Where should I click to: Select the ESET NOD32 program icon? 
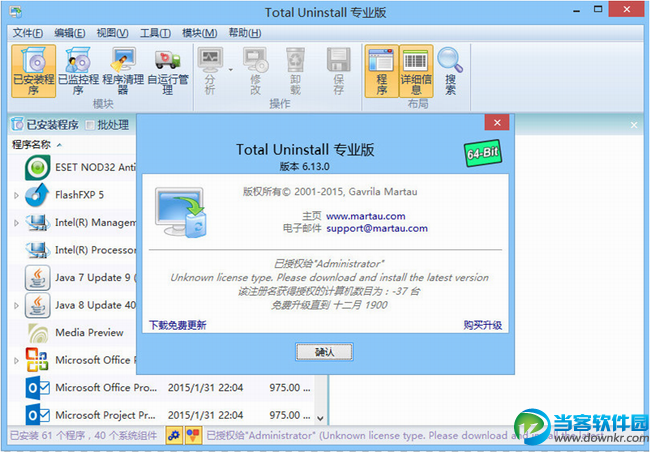37,168
